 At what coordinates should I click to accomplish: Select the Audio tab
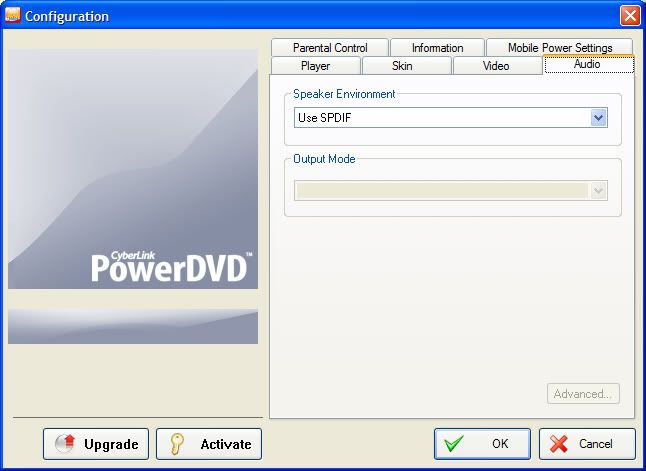click(588, 64)
